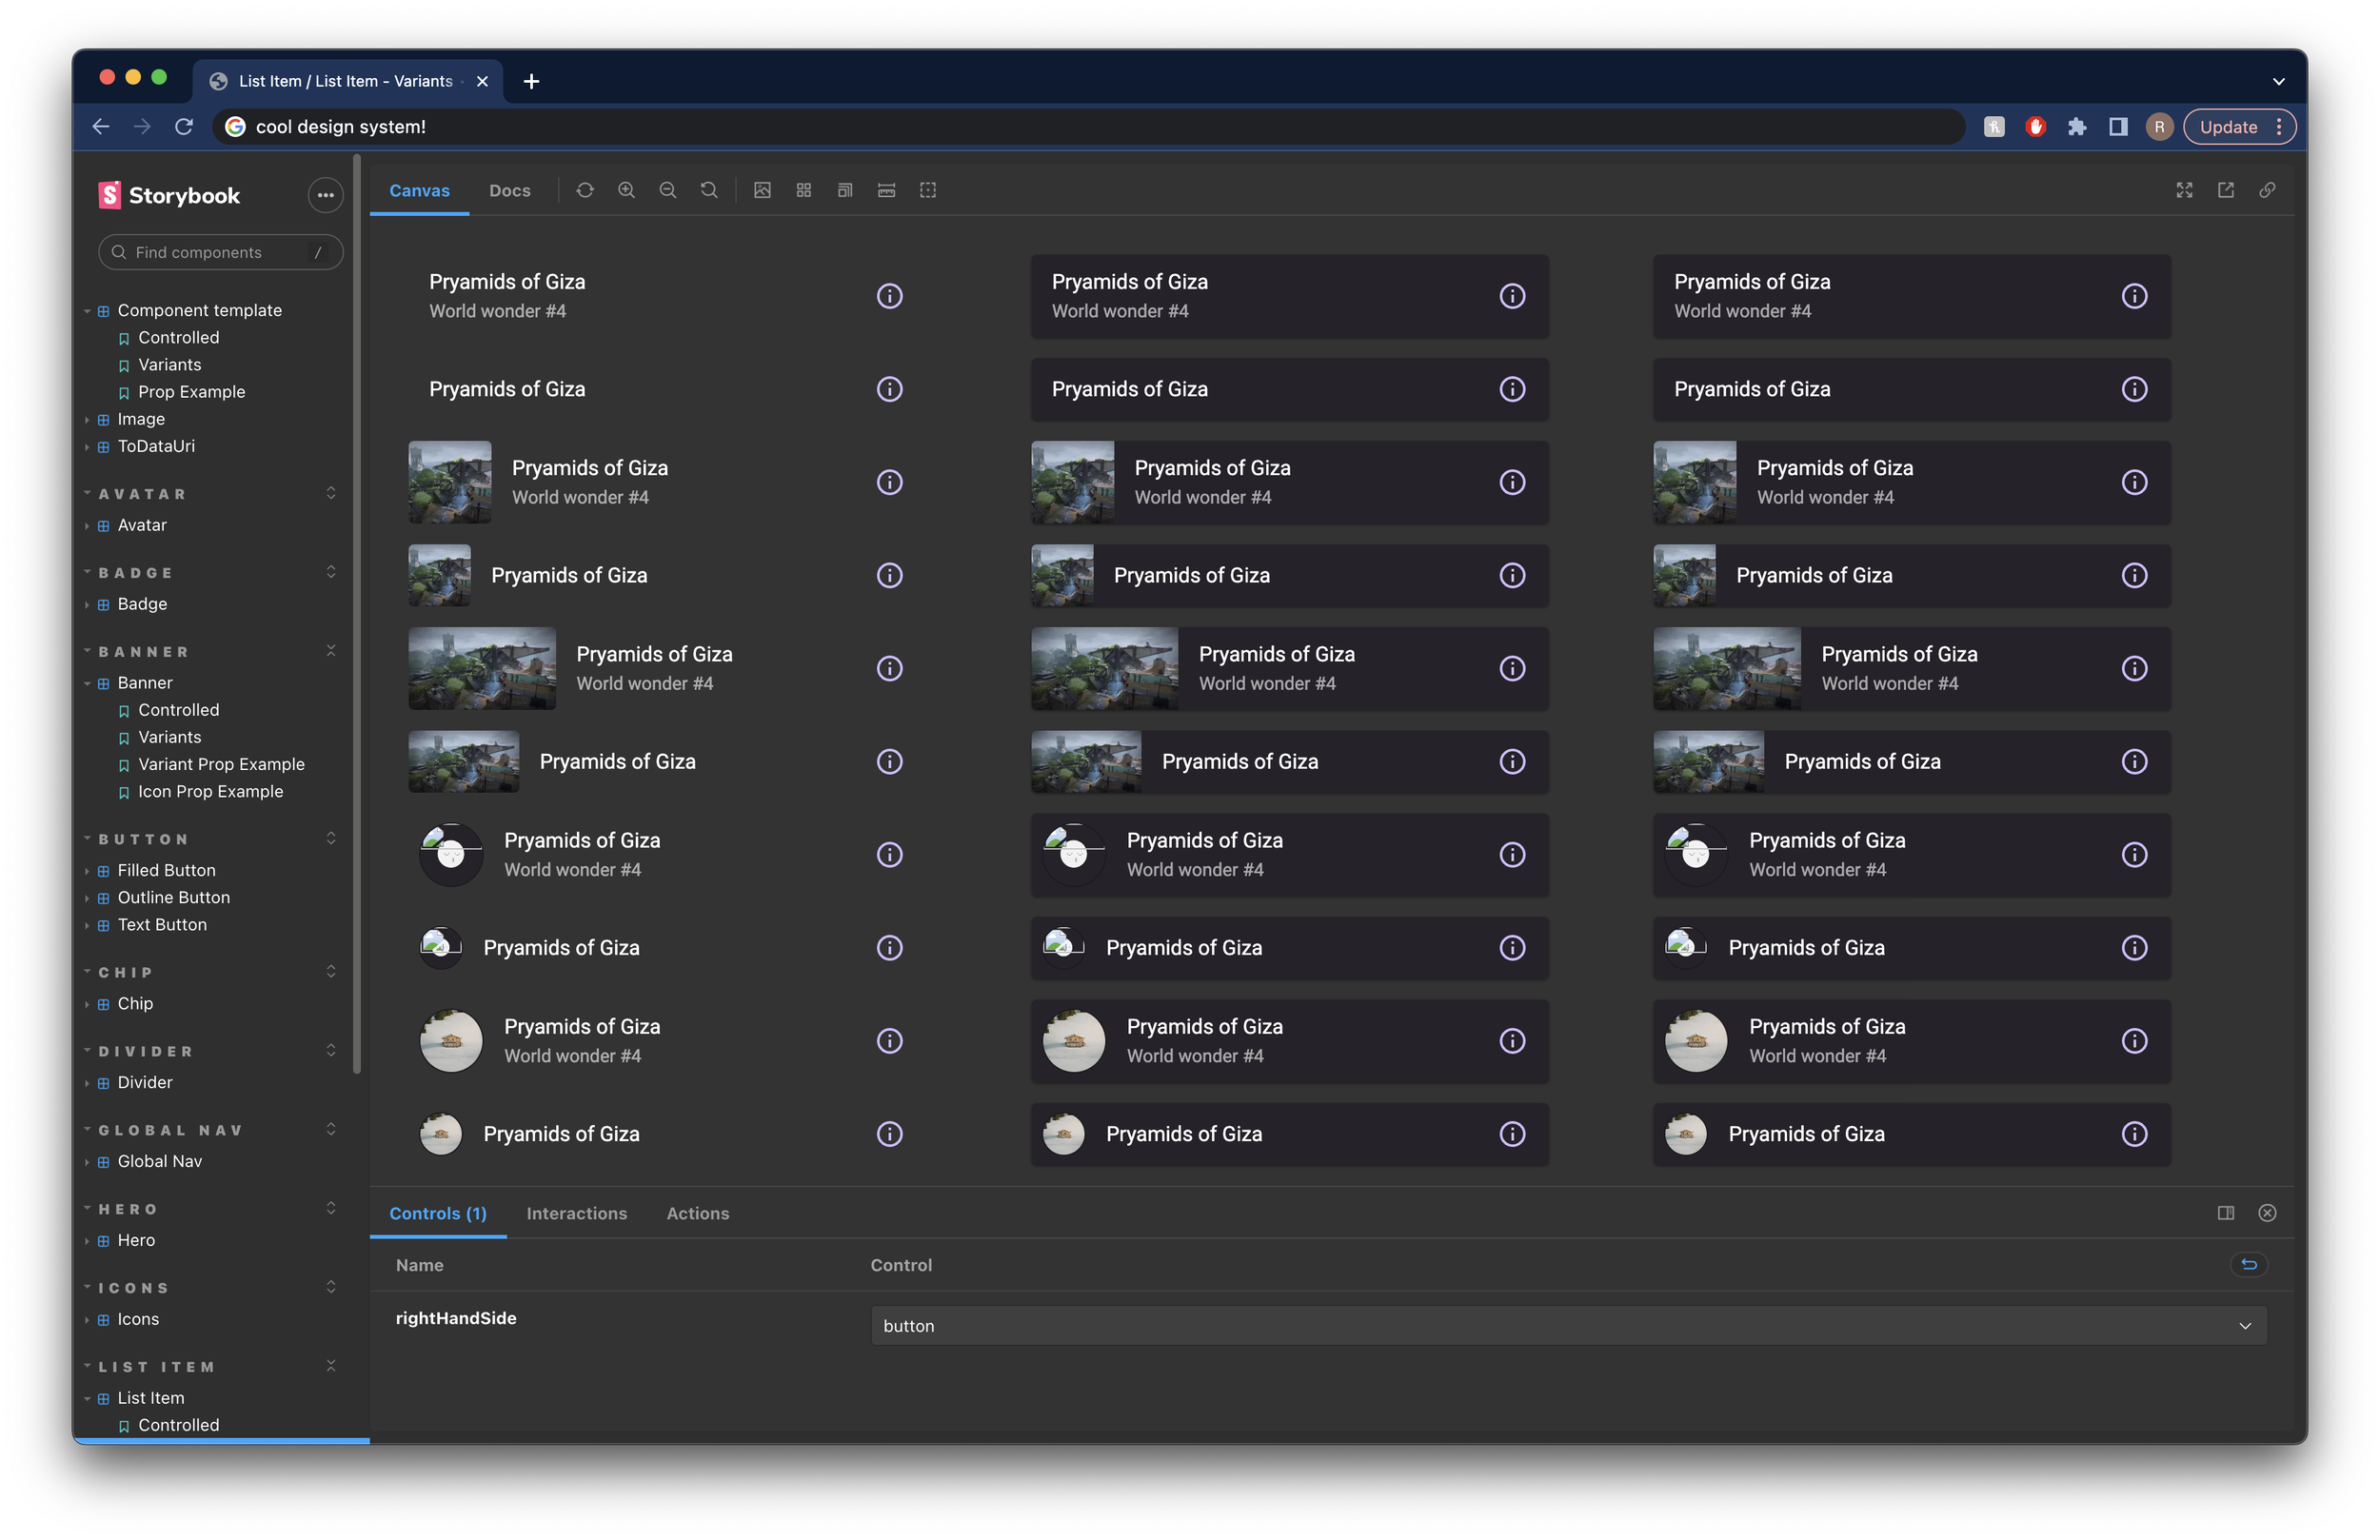Click the Update browser button
The width and height of the screenshot is (2380, 1540).
[x=2228, y=127]
